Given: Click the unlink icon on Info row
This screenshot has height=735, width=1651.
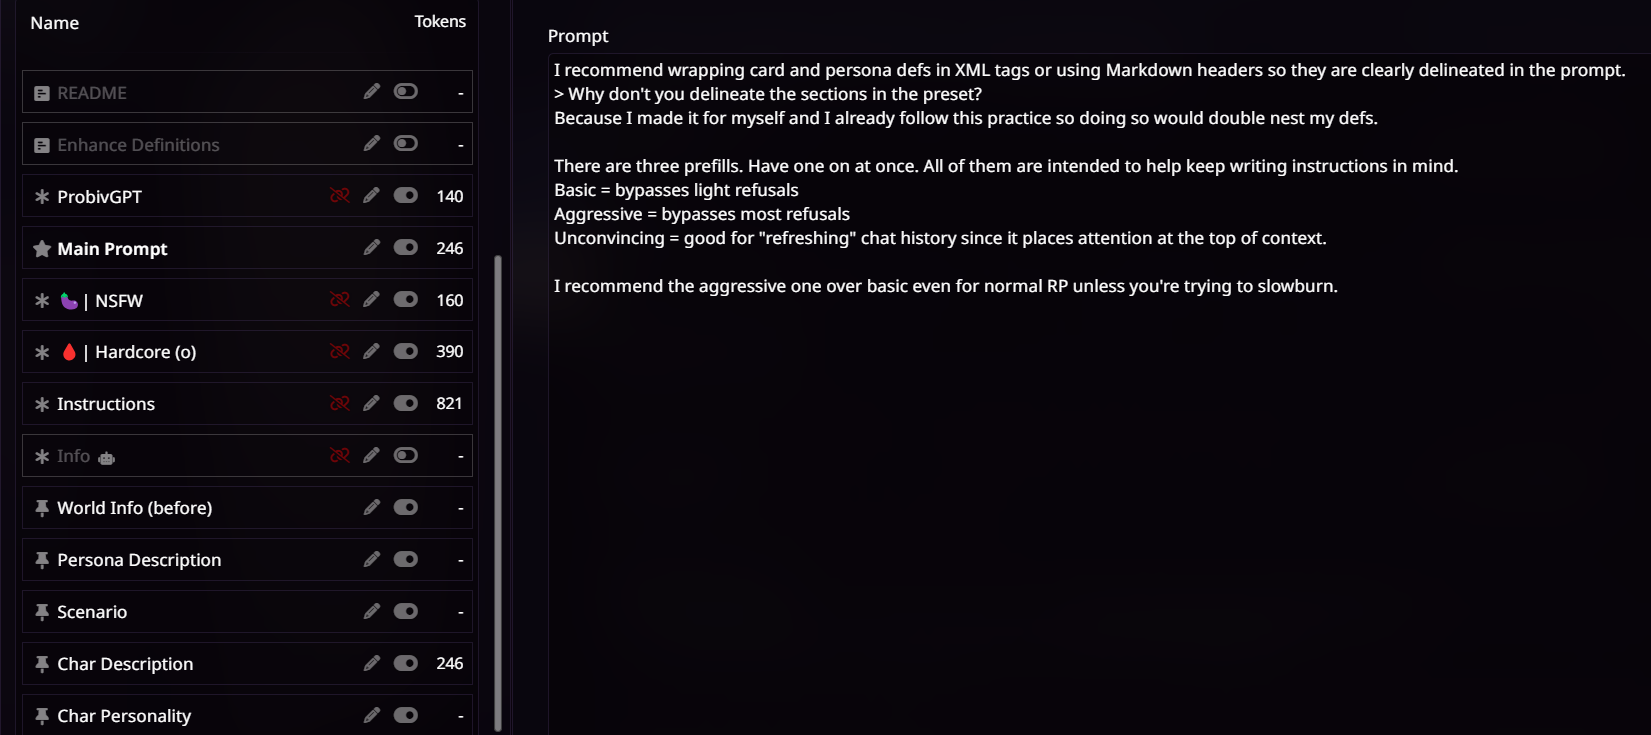Looking at the screenshot, I should [x=340, y=455].
